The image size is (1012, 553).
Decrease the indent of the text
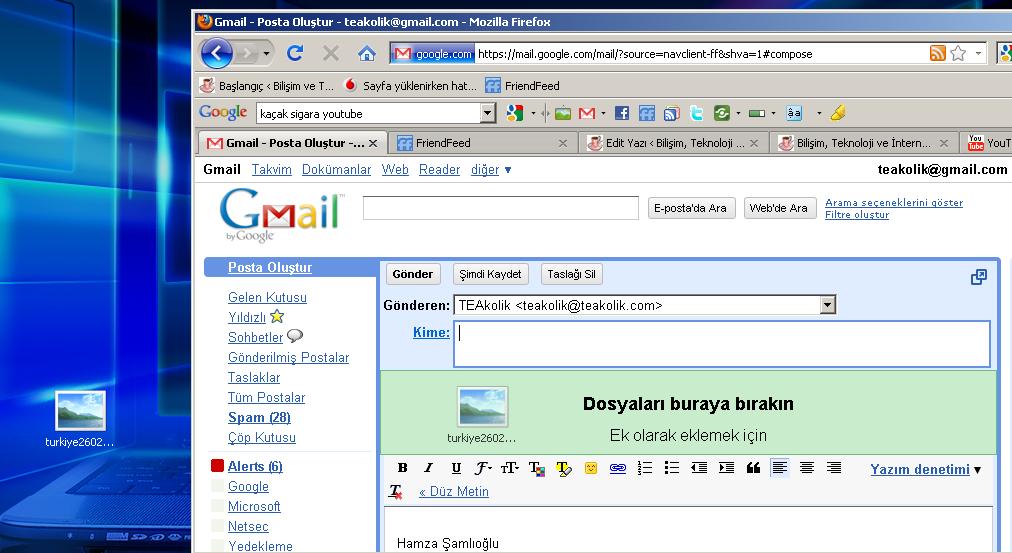699,468
